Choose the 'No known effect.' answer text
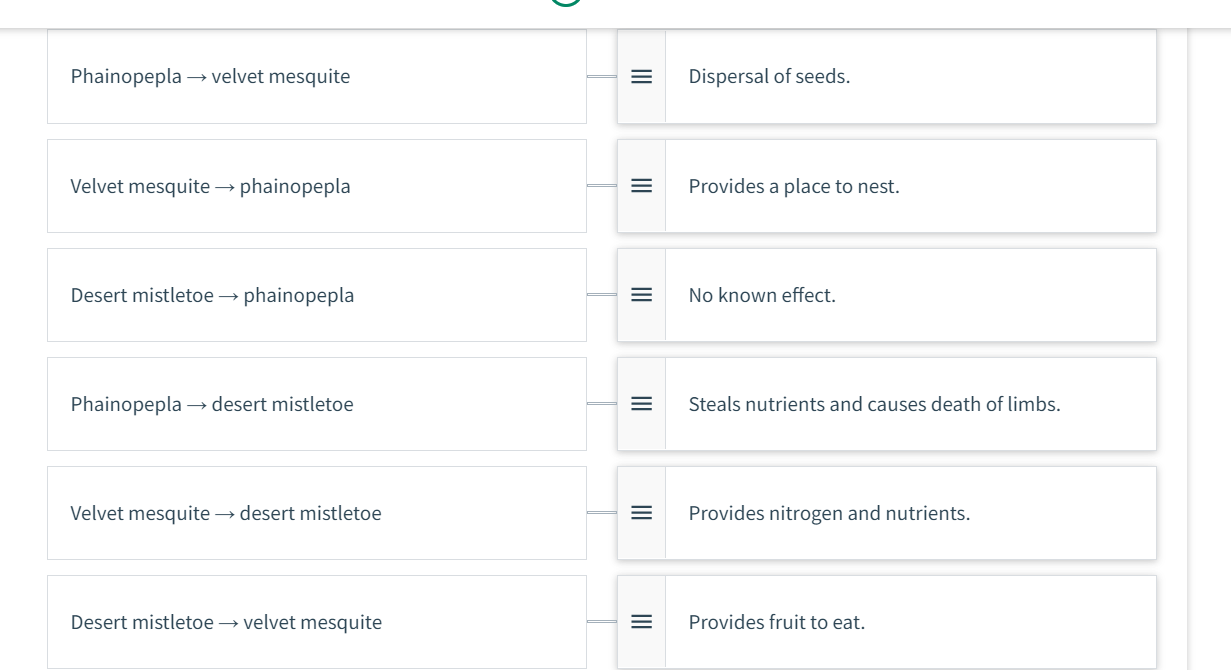The width and height of the screenshot is (1231, 670). pyautogui.click(x=762, y=295)
